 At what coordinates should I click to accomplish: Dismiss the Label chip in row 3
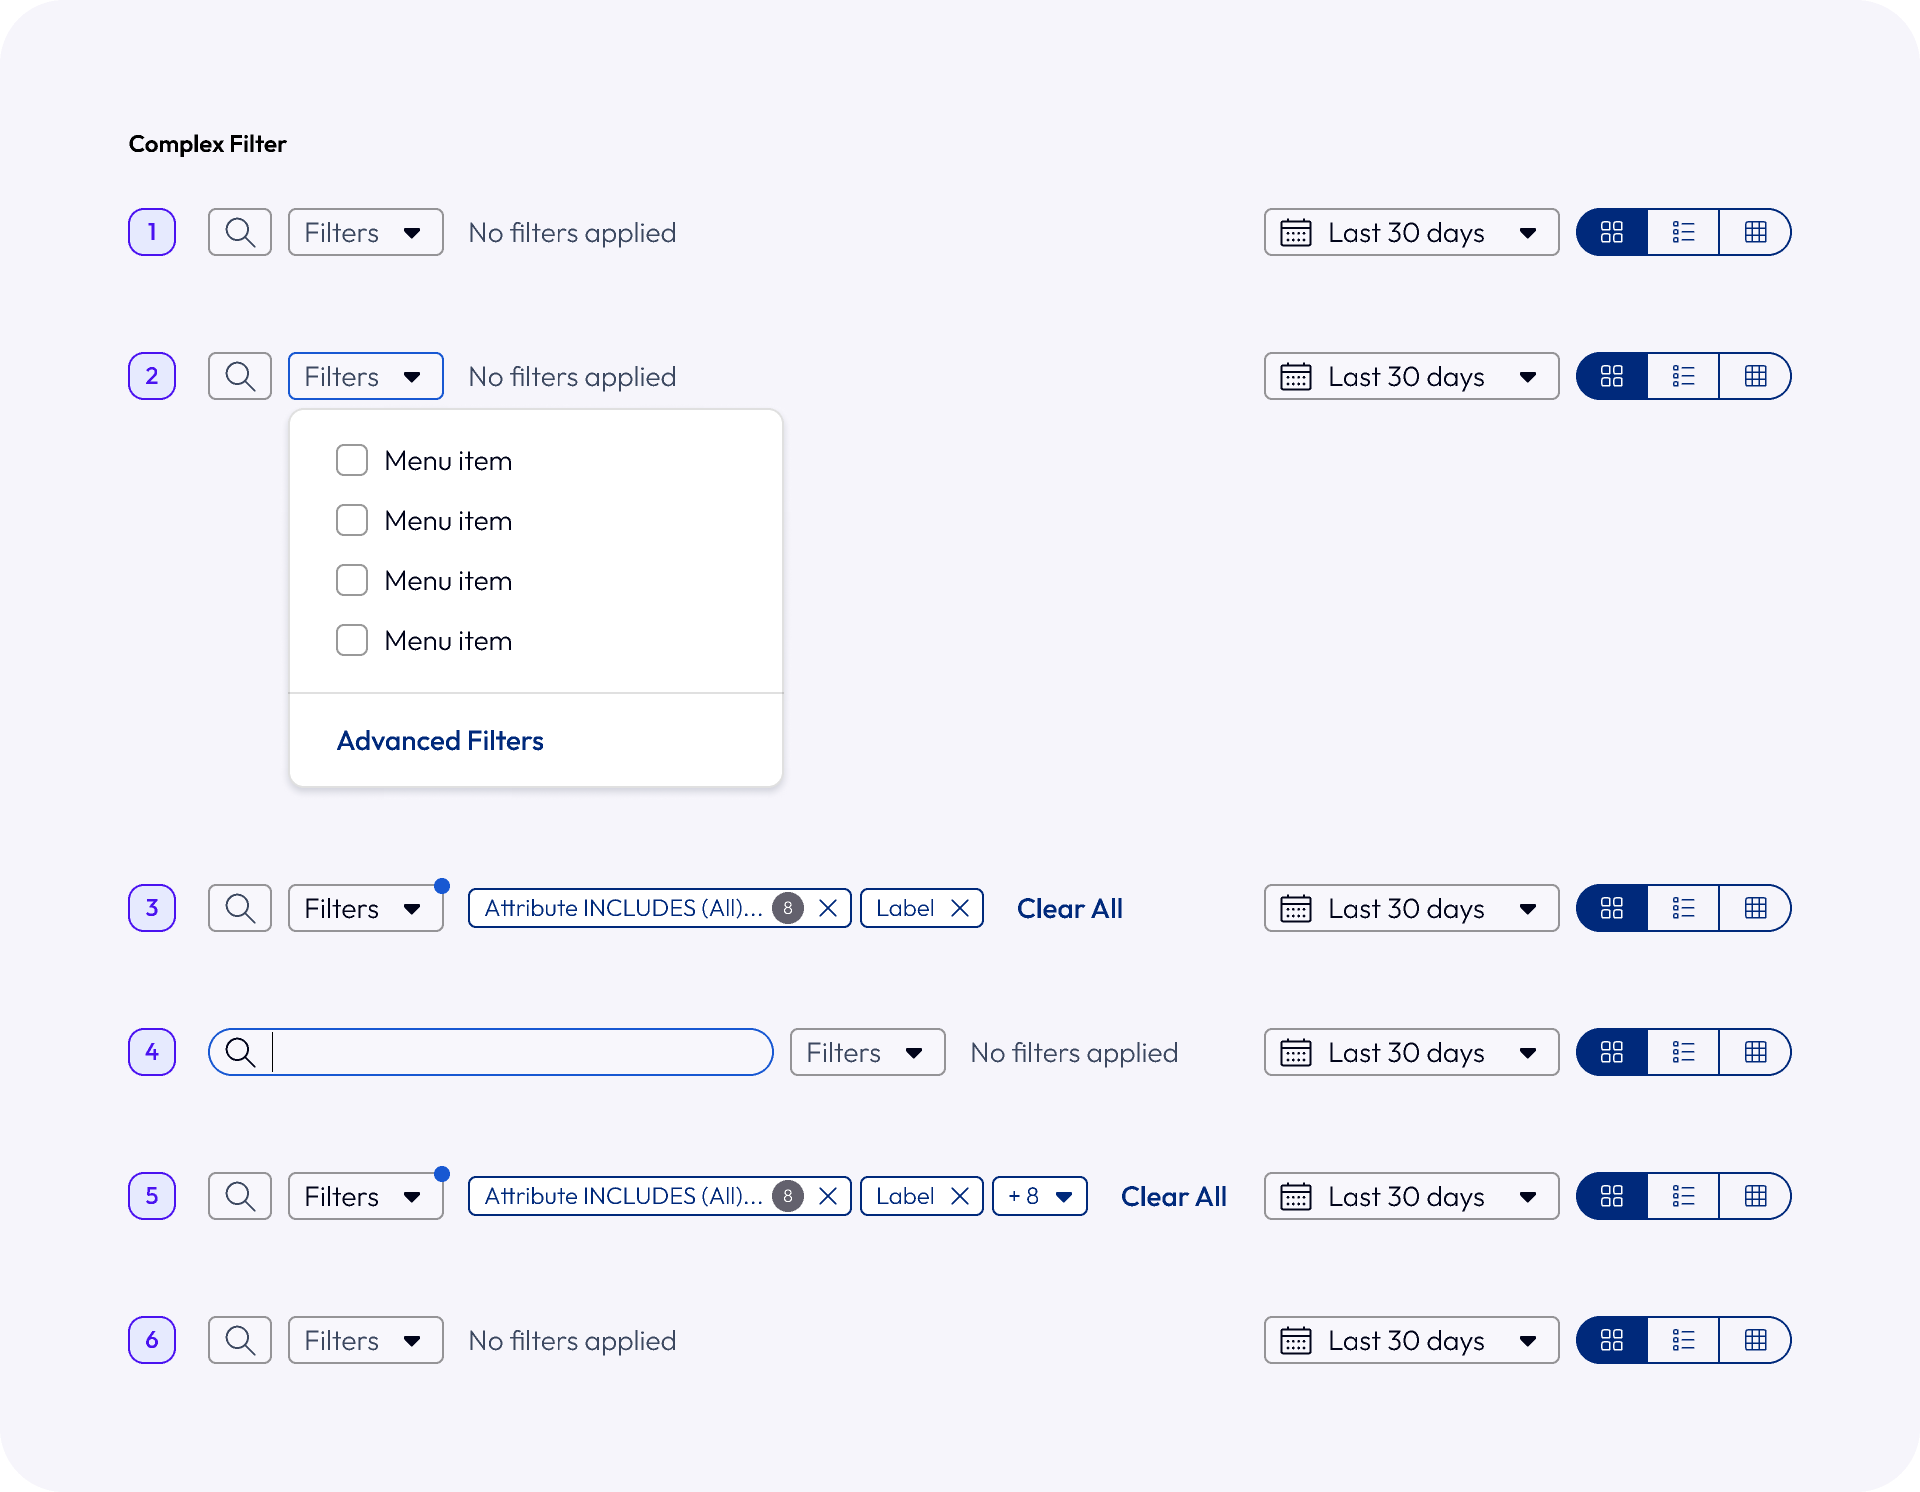(x=960, y=908)
